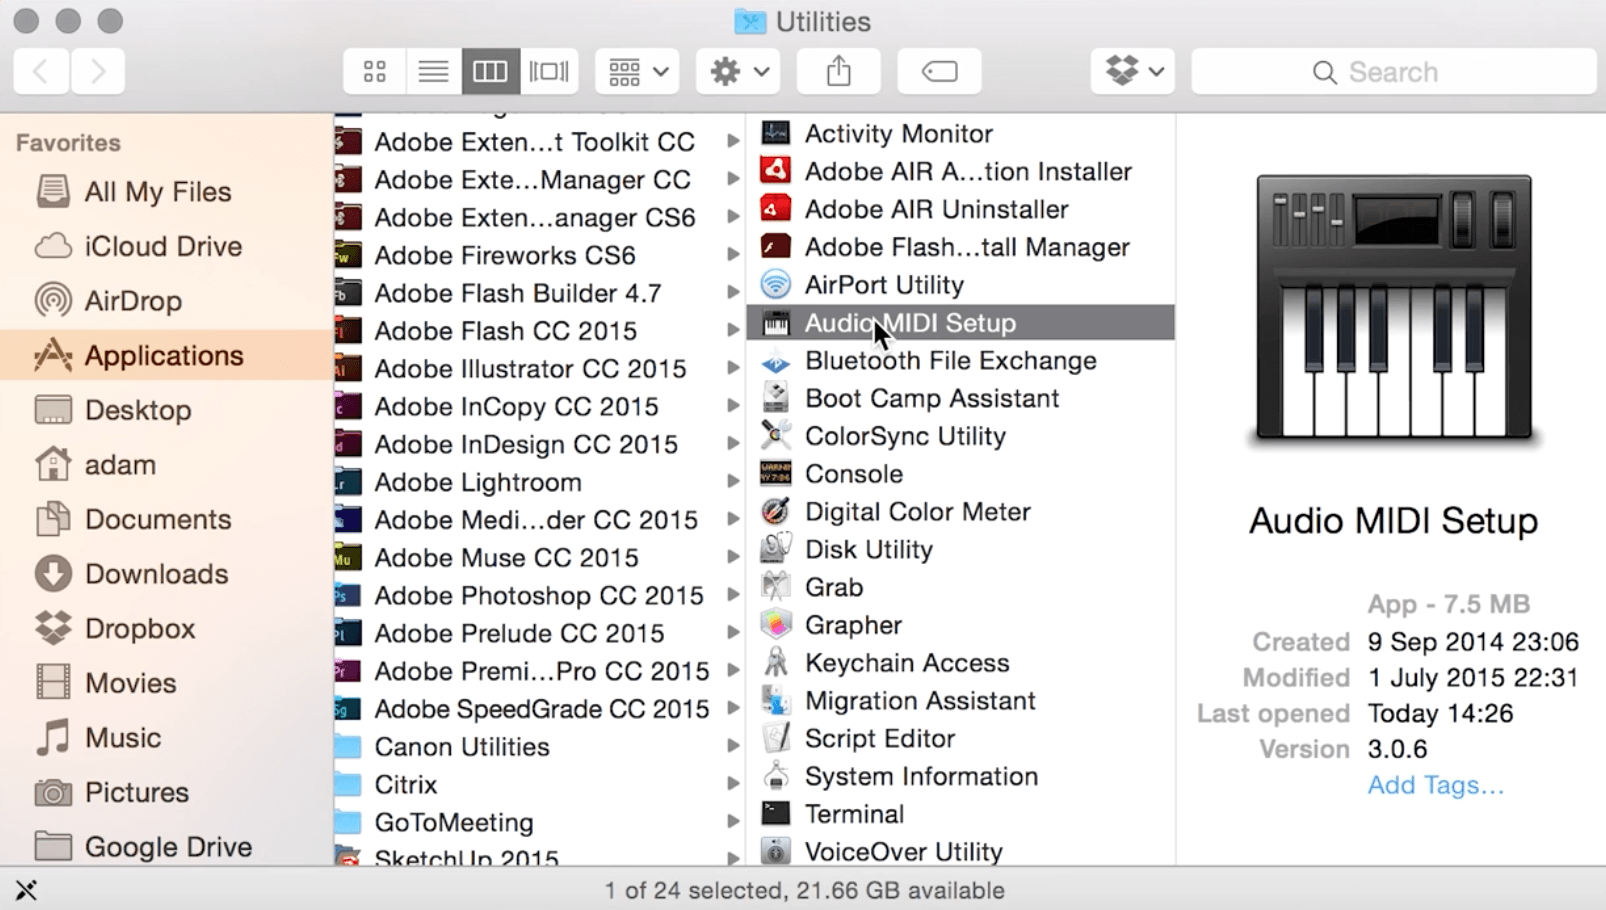Click the Migration Assistant icon
The image size is (1606, 910).
[775, 700]
